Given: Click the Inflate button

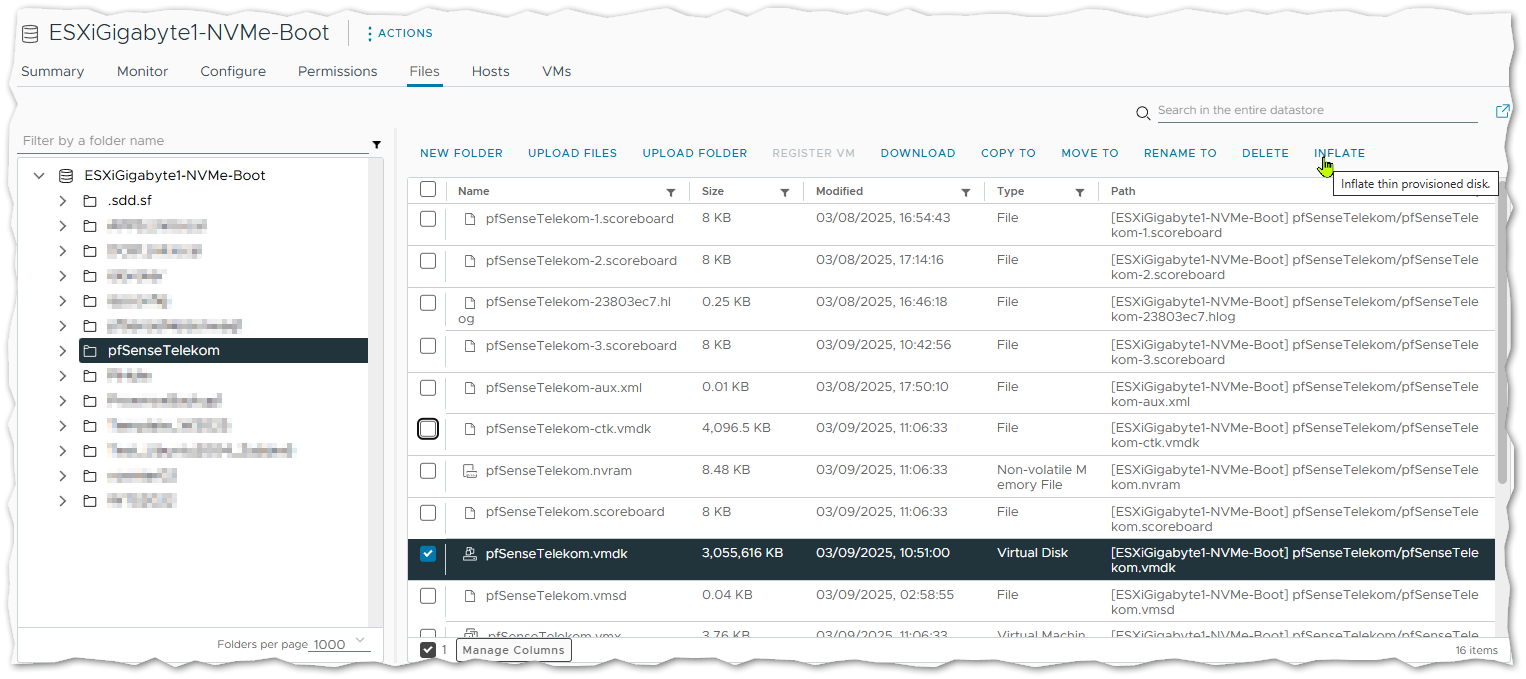Looking at the screenshot, I should tap(1339, 153).
